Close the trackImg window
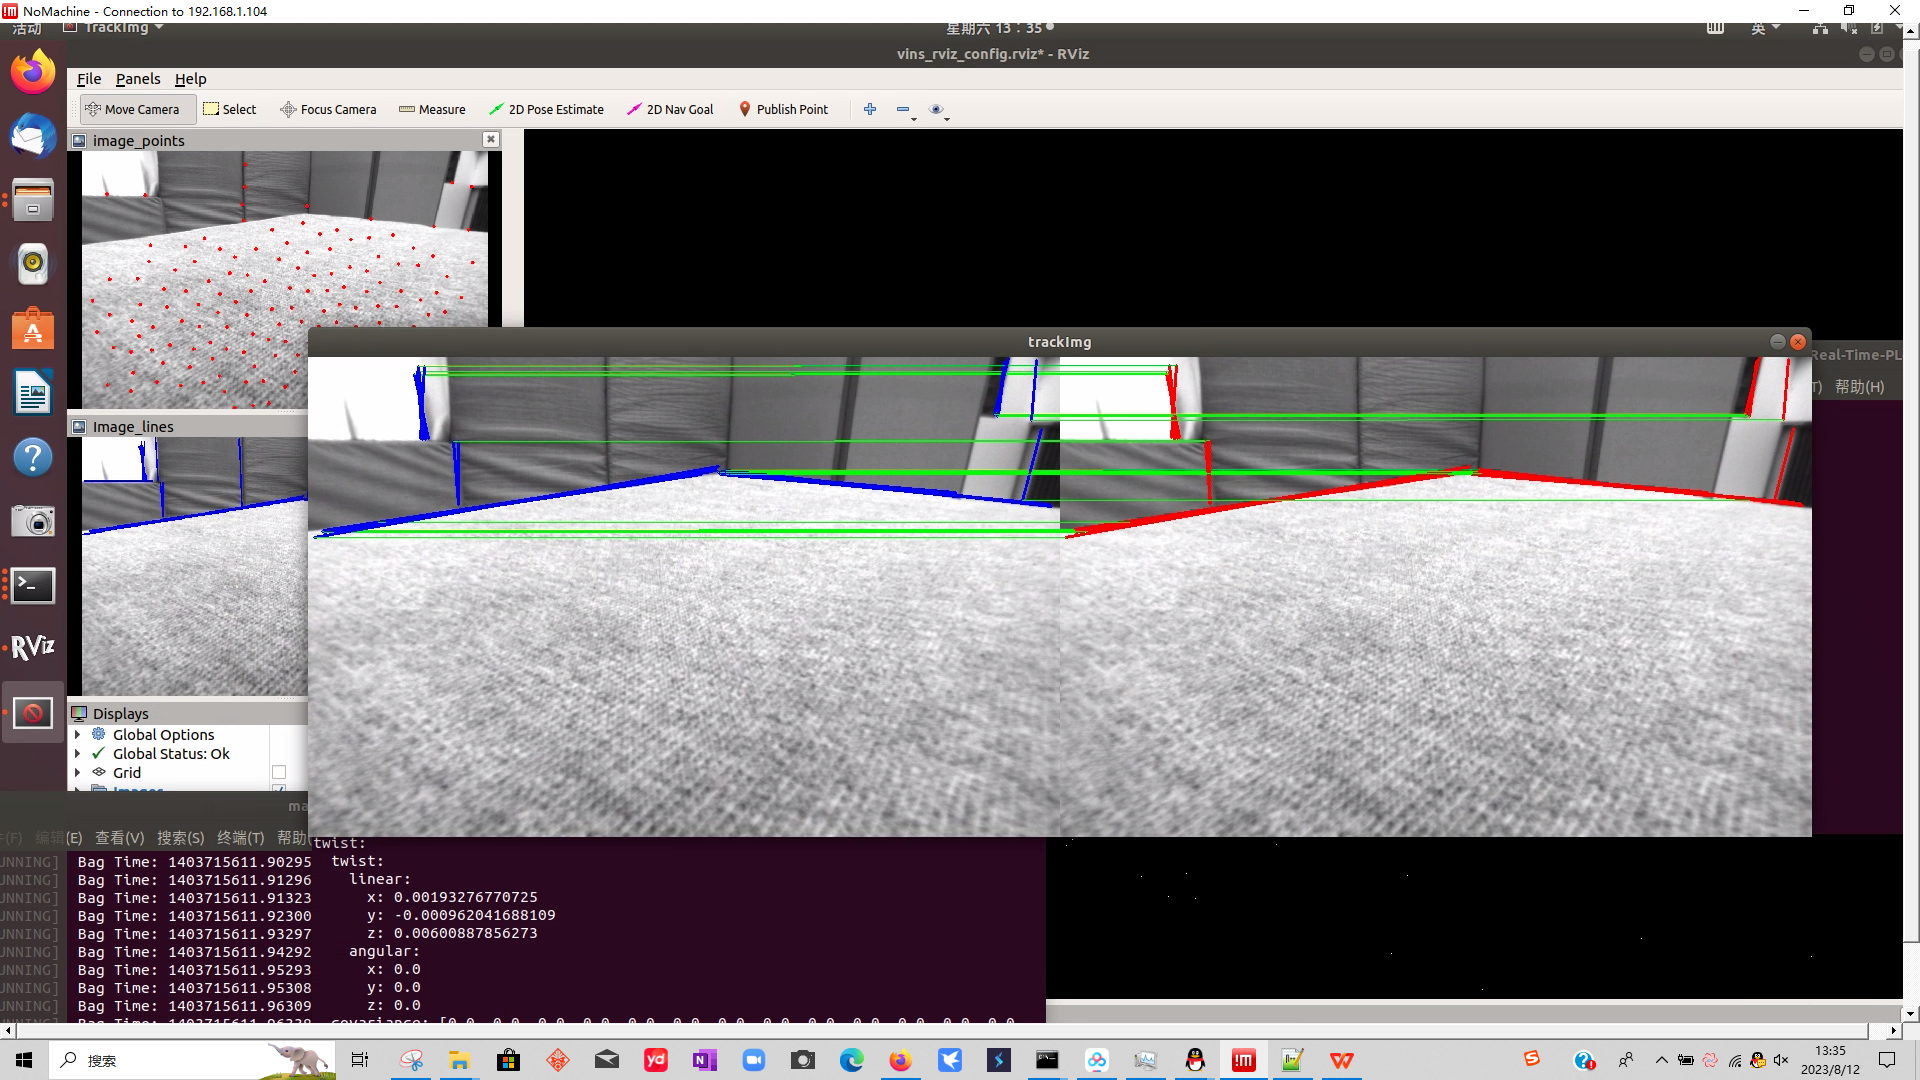1920x1080 pixels. pos(1798,342)
